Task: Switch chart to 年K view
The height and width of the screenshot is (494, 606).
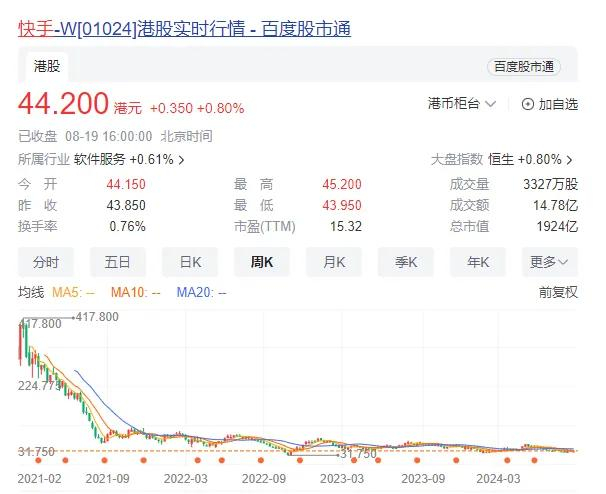Action: (478, 262)
